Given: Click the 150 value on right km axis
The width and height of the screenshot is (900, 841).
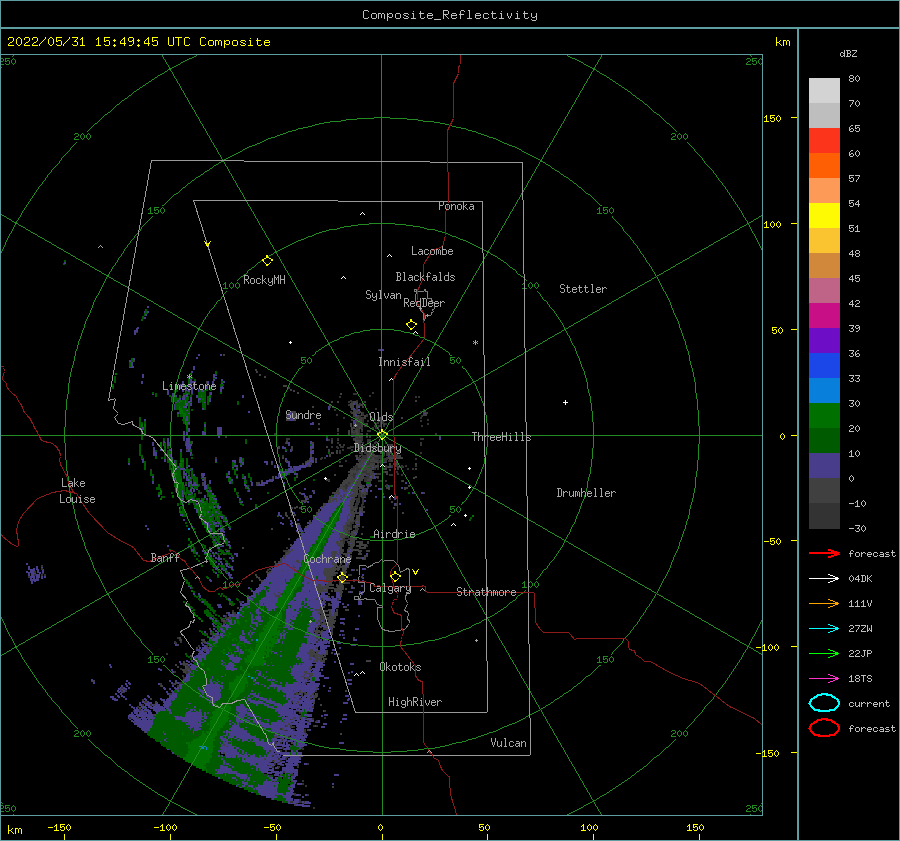Looking at the screenshot, I should click(x=772, y=118).
